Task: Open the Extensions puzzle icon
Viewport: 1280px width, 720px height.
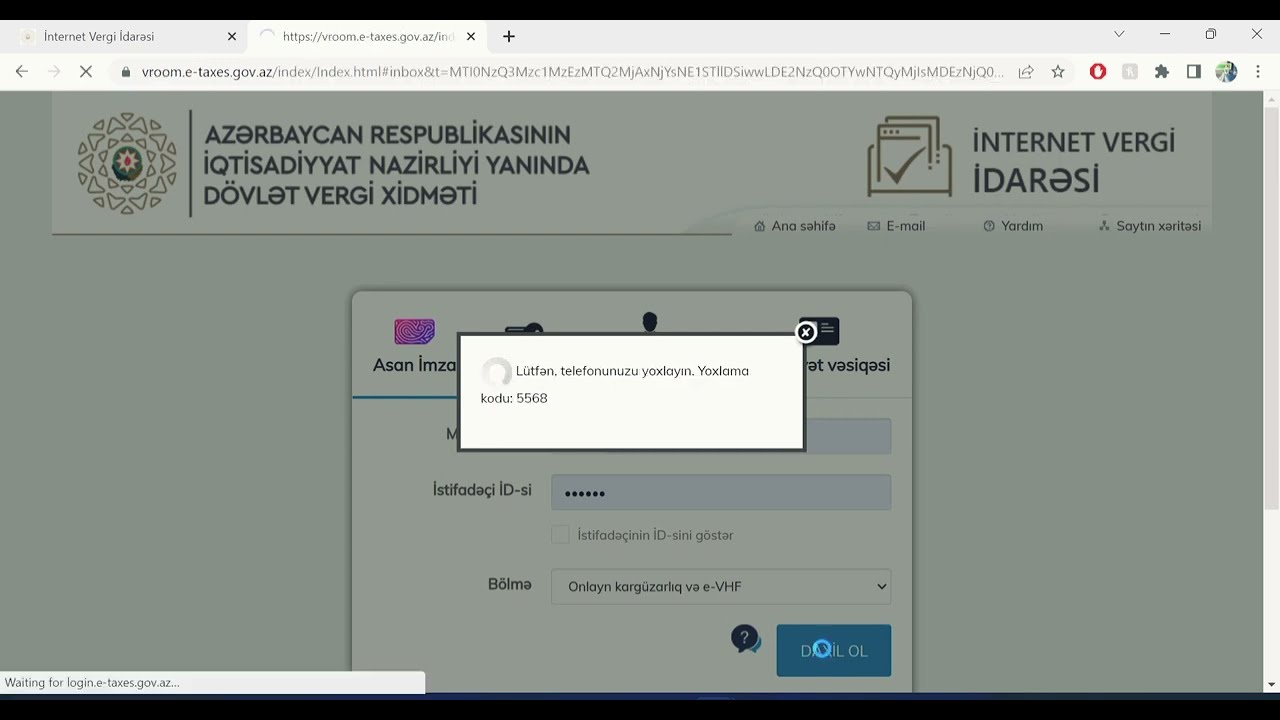Action: (x=1162, y=72)
